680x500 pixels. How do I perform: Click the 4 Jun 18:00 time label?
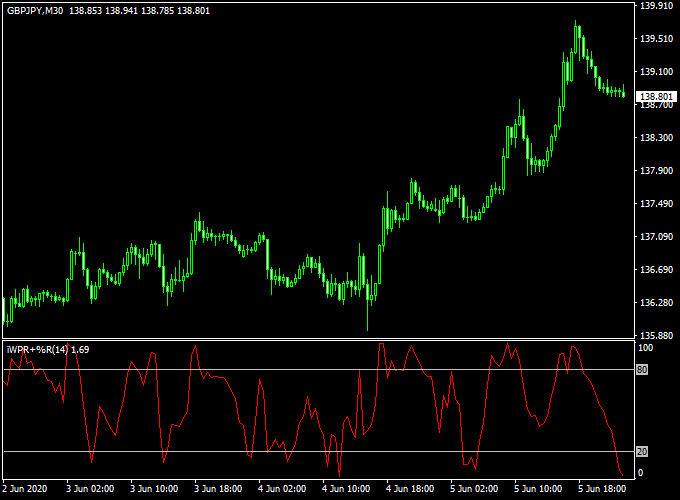[x=410, y=489]
